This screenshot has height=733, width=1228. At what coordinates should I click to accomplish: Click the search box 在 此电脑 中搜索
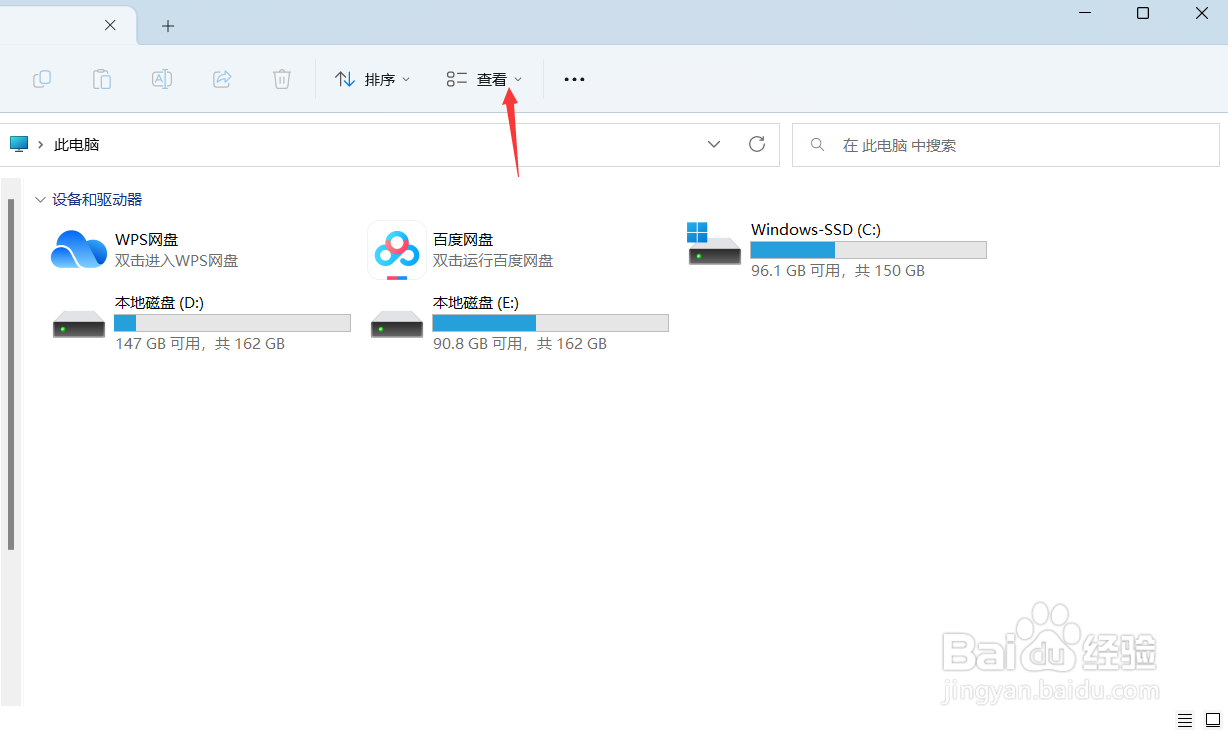click(x=1006, y=145)
